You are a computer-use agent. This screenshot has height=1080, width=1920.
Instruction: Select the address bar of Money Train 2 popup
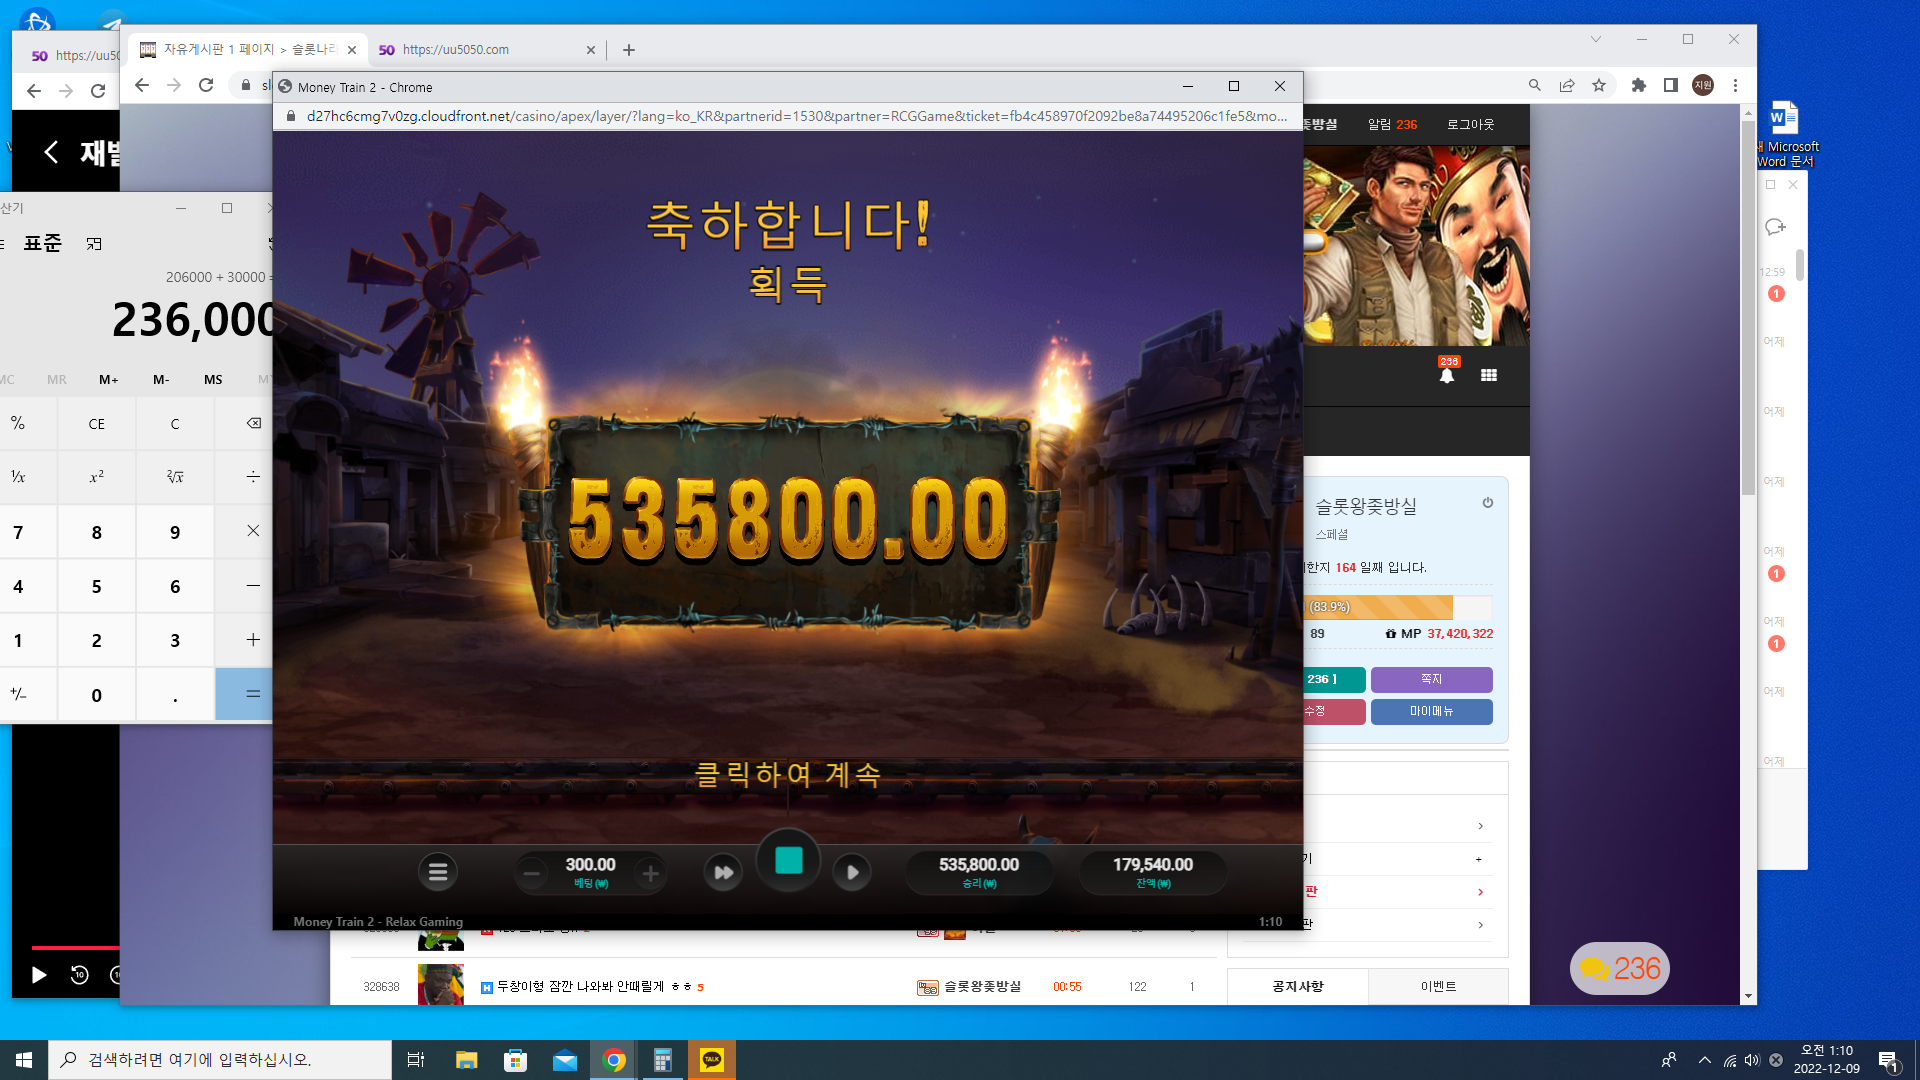[796, 116]
